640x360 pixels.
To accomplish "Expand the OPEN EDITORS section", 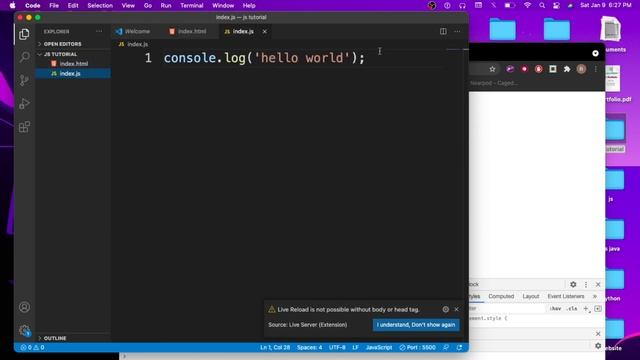I will [x=62, y=44].
